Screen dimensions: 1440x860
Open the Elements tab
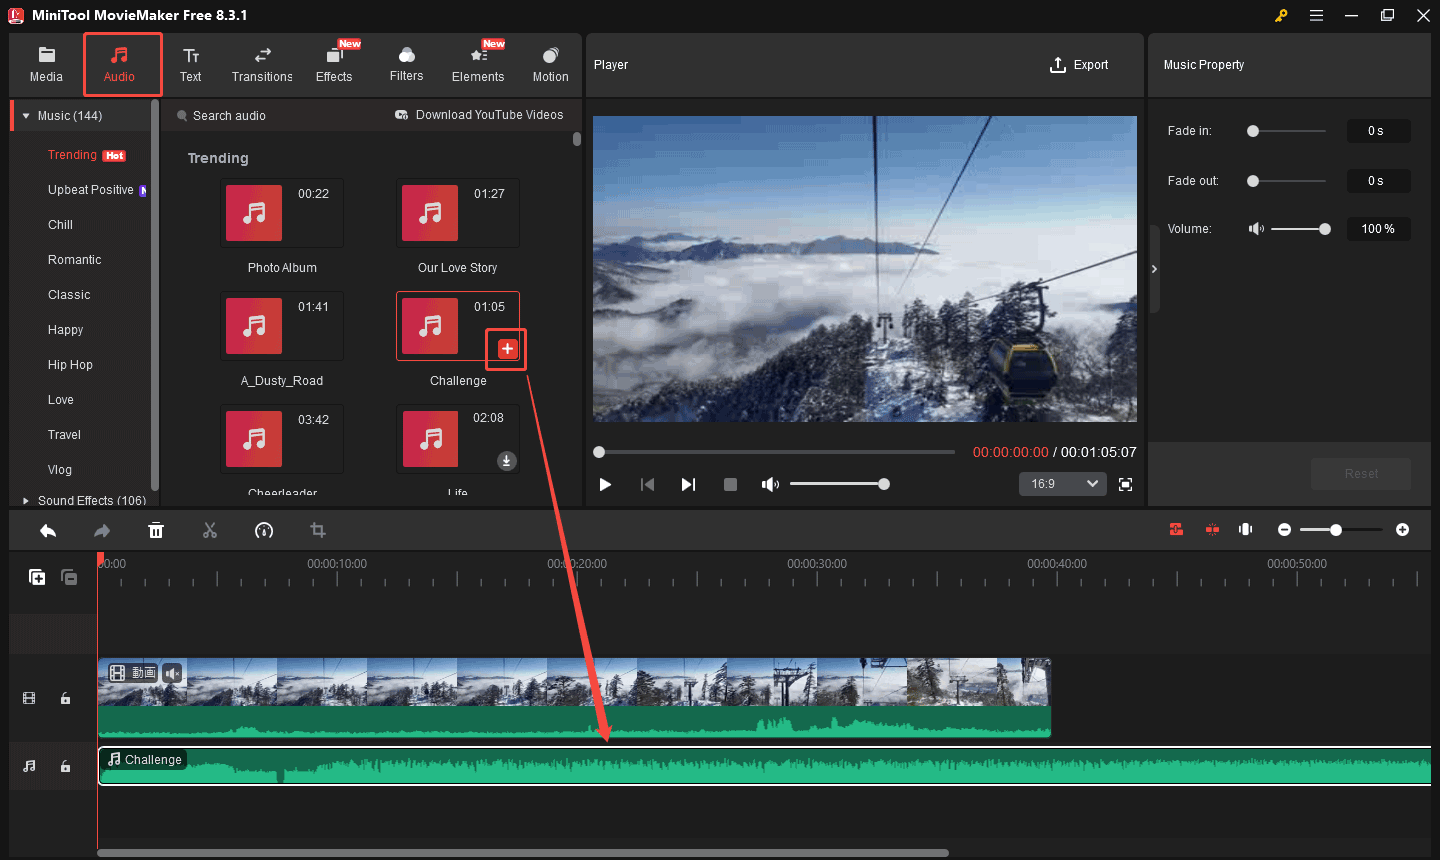[478, 64]
